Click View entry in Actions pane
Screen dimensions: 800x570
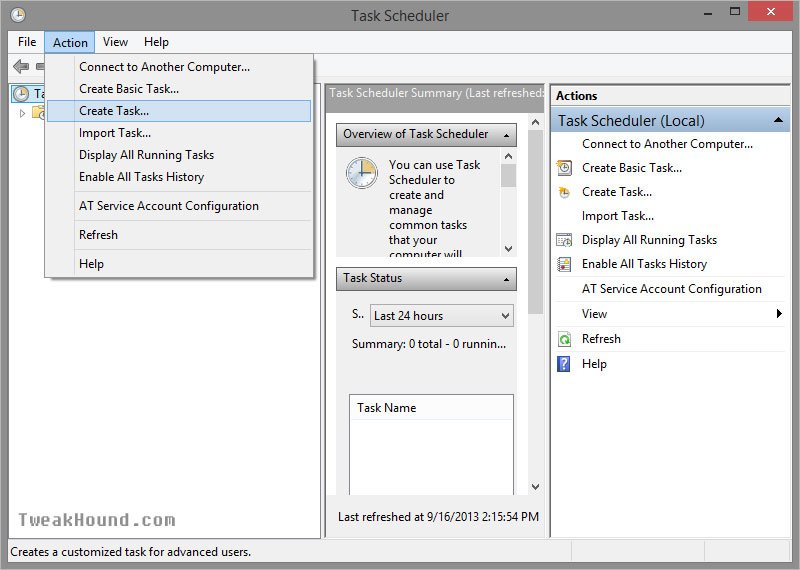(x=594, y=314)
